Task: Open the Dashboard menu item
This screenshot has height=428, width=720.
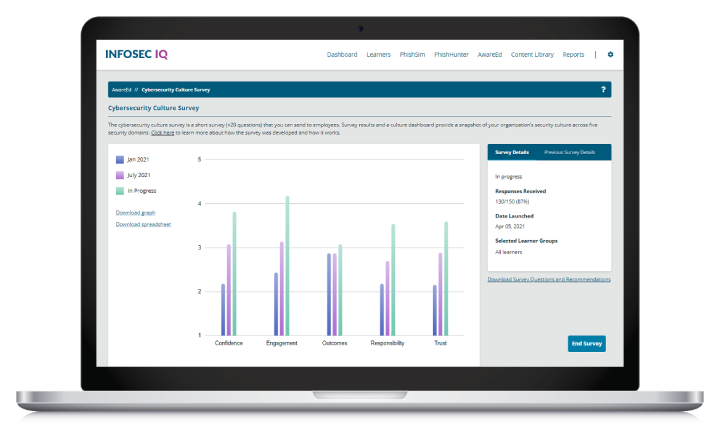Action: click(x=342, y=54)
